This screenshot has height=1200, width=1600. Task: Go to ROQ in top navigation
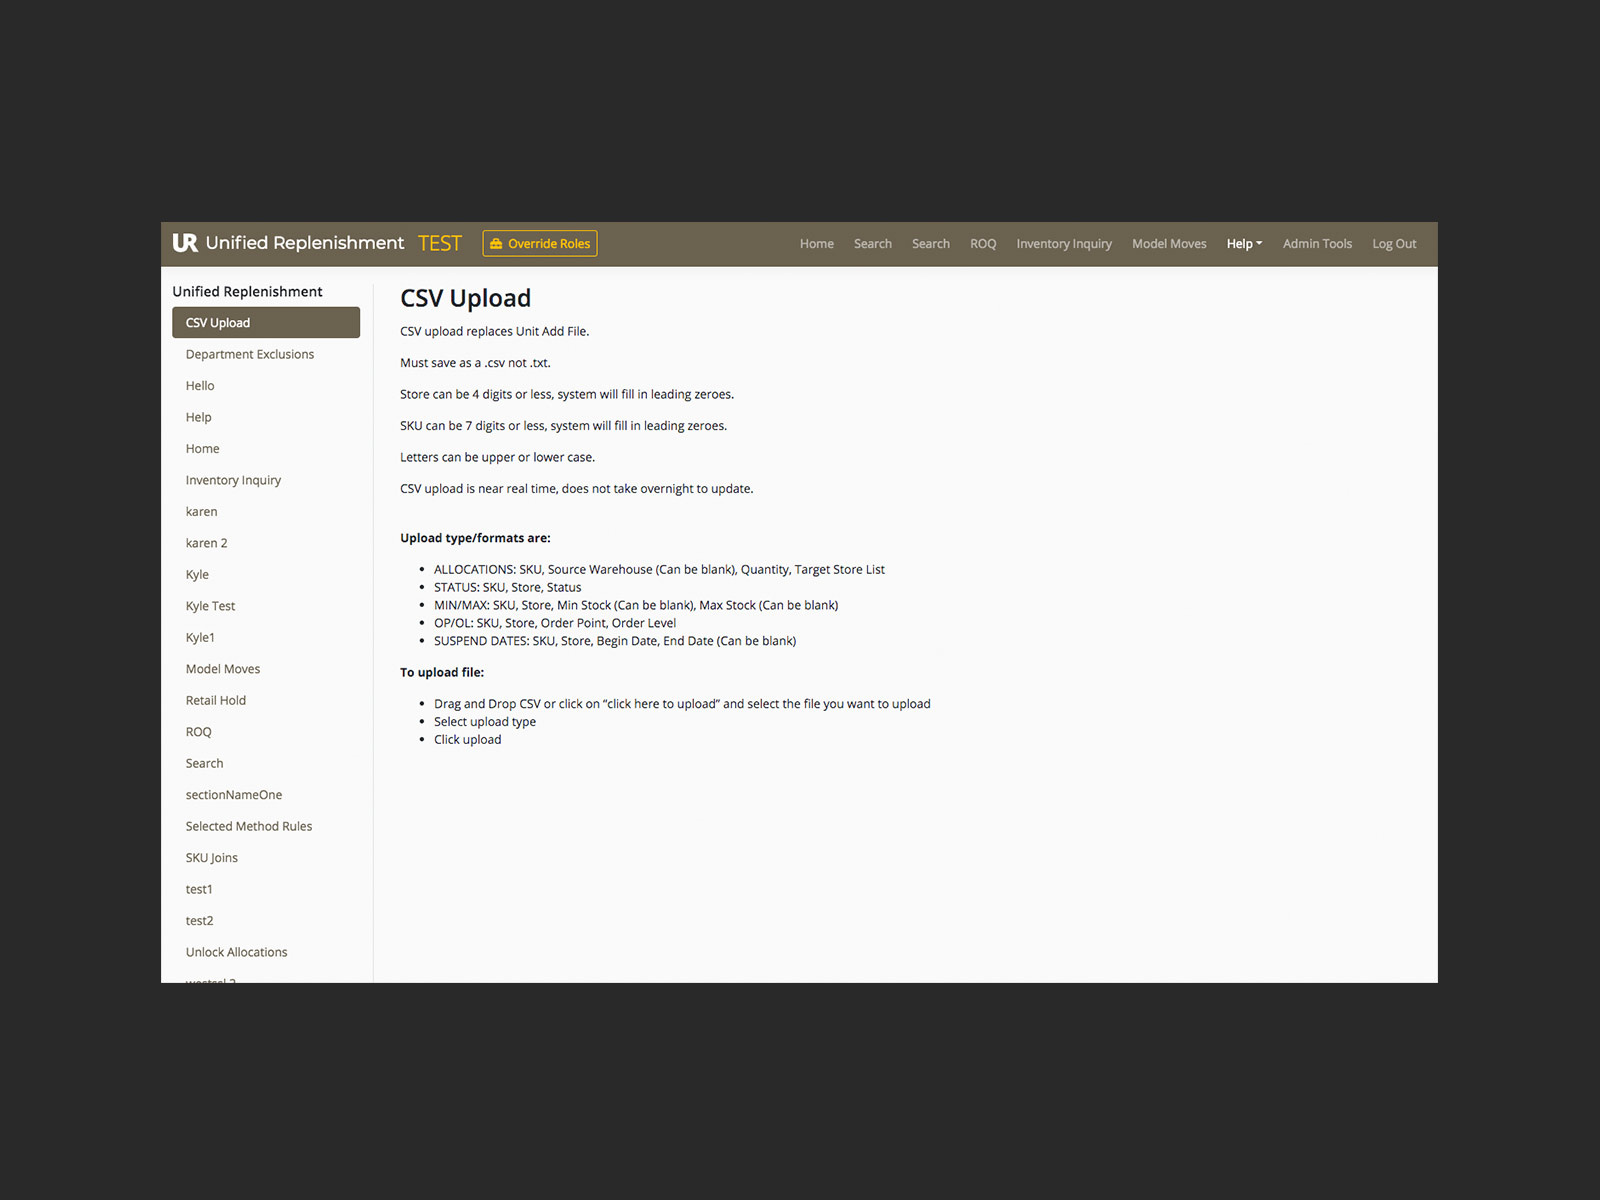983,244
